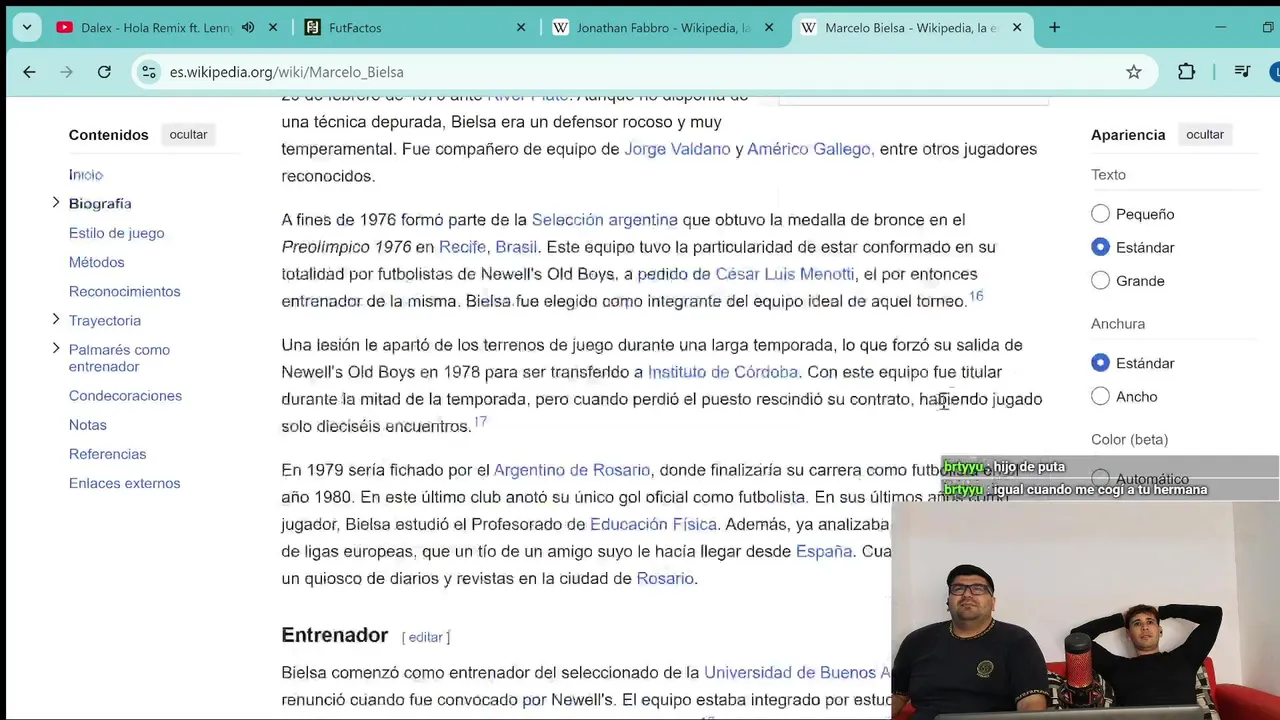Select Grande text size
The image size is (1280, 720).
pyautogui.click(x=1100, y=281)
